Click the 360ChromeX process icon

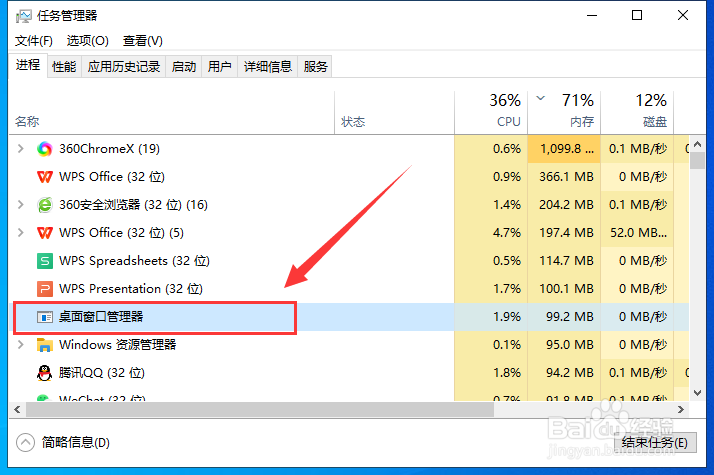coord(45,148)
